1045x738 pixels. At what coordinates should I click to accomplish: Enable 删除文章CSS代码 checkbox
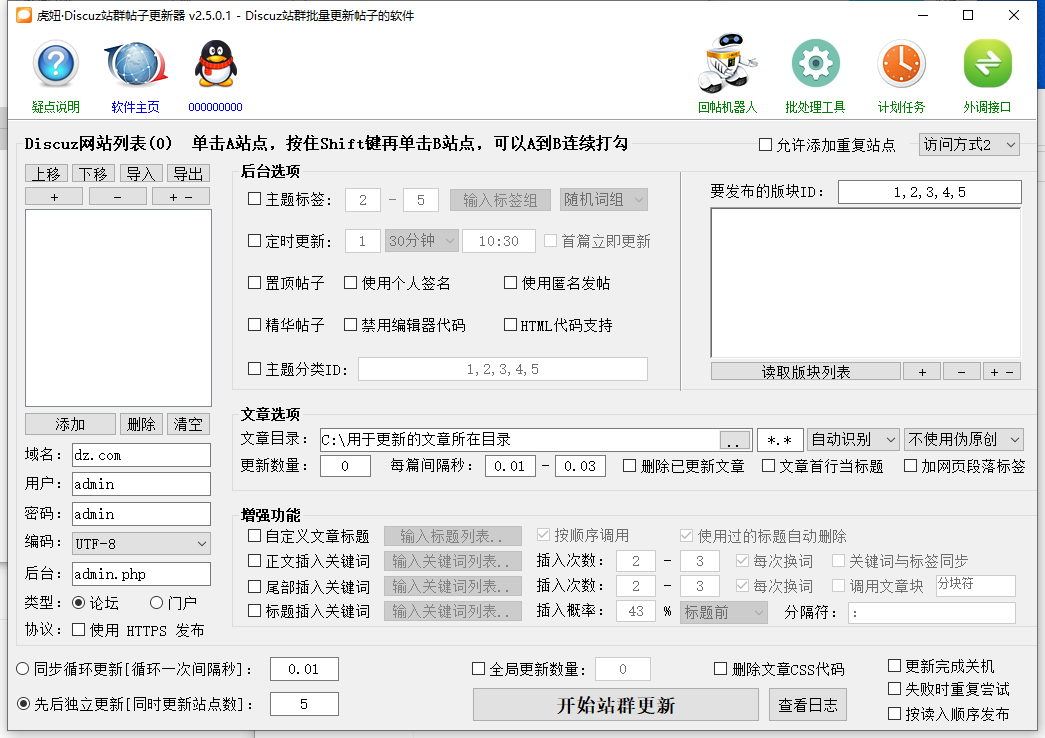720,669
